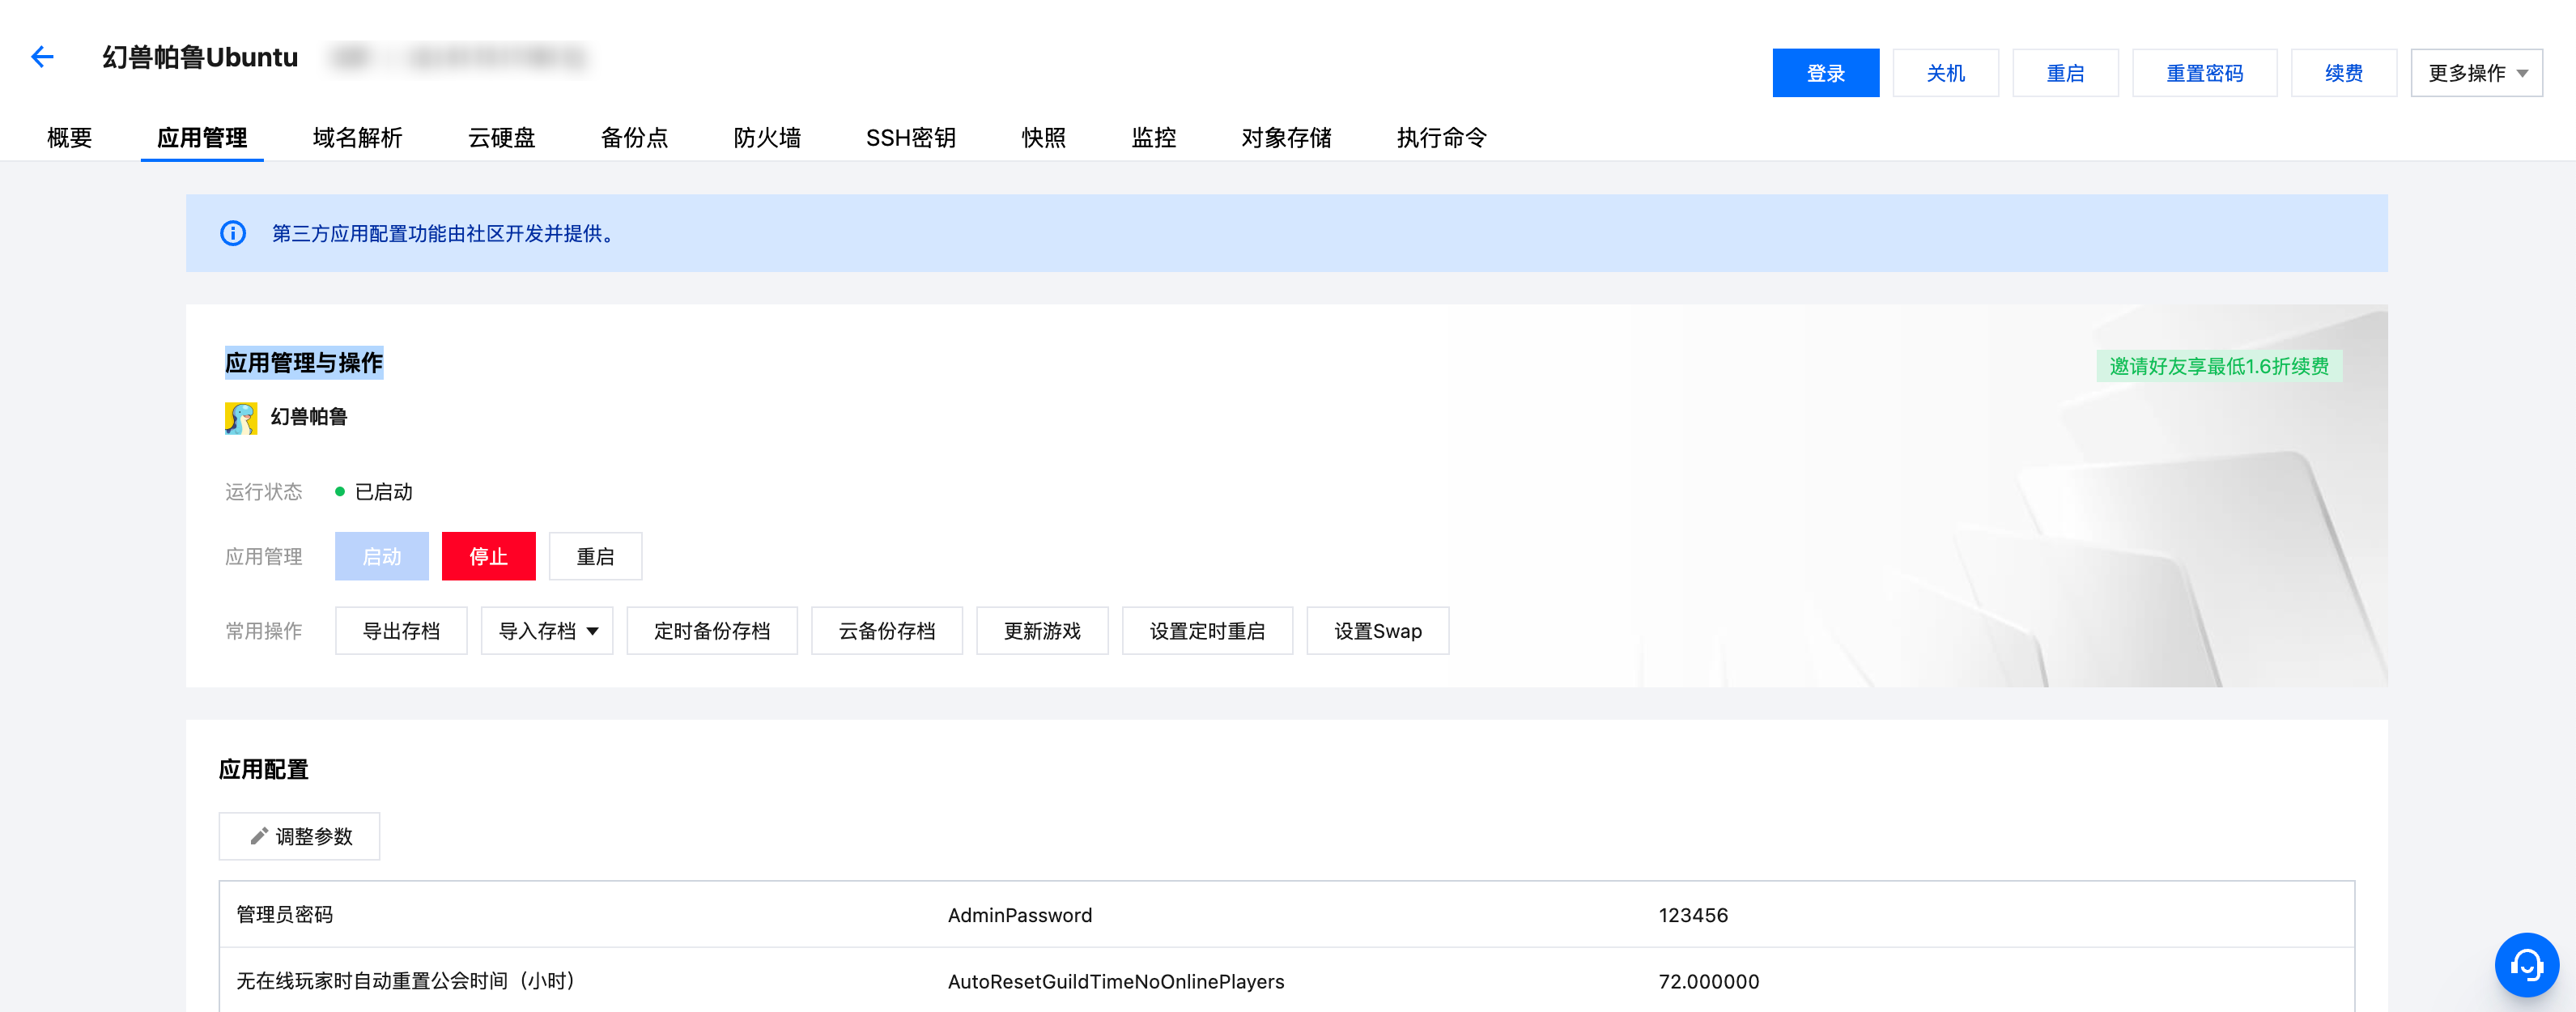The image size is (2576, 1012).
Task: Open 定时备份存档 settings
Action: (712, 631)
